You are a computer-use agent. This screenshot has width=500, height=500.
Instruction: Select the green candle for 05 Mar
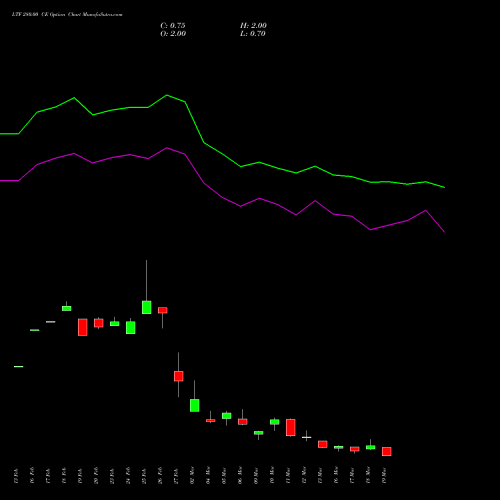[227, 416]
